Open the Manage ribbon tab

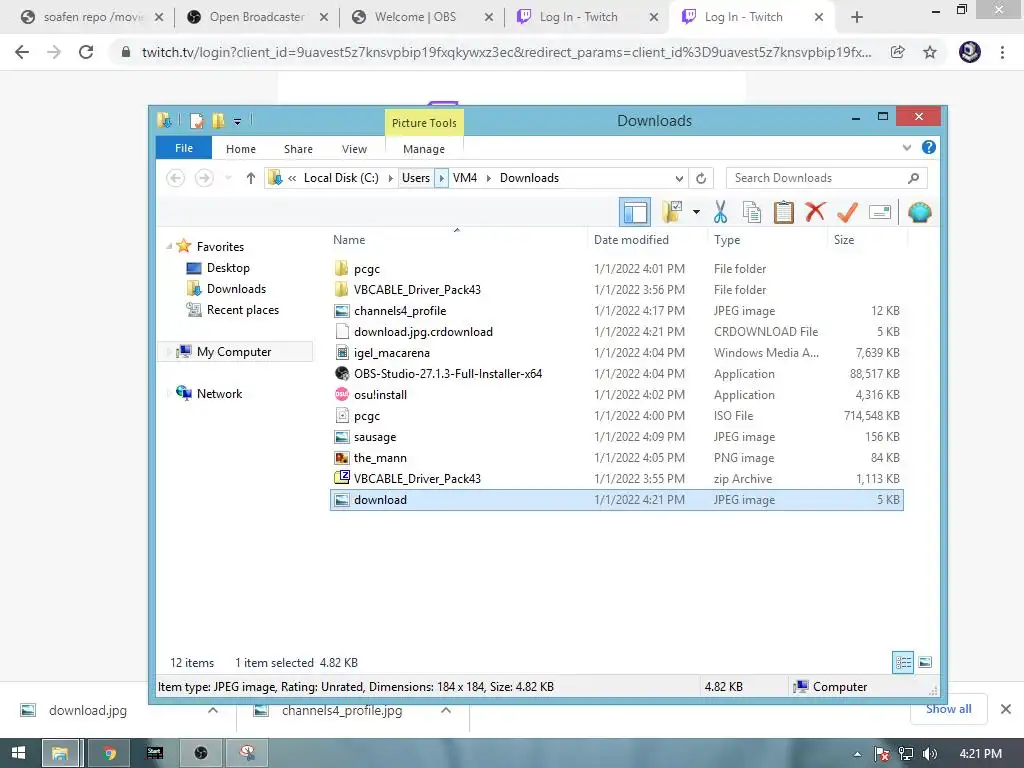424,149
